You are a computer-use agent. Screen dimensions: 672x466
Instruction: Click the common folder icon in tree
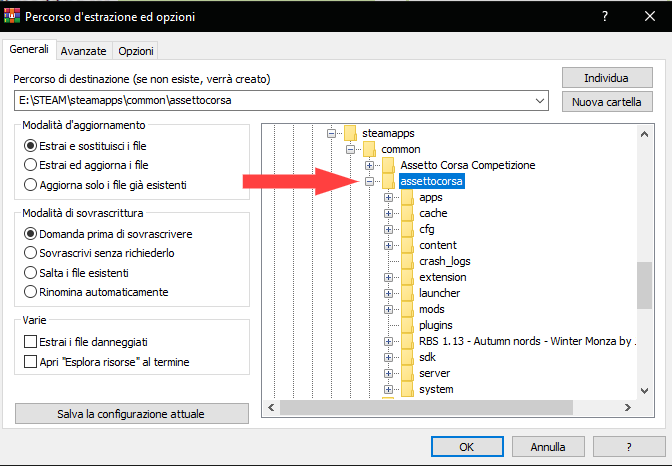coord(369,149)
